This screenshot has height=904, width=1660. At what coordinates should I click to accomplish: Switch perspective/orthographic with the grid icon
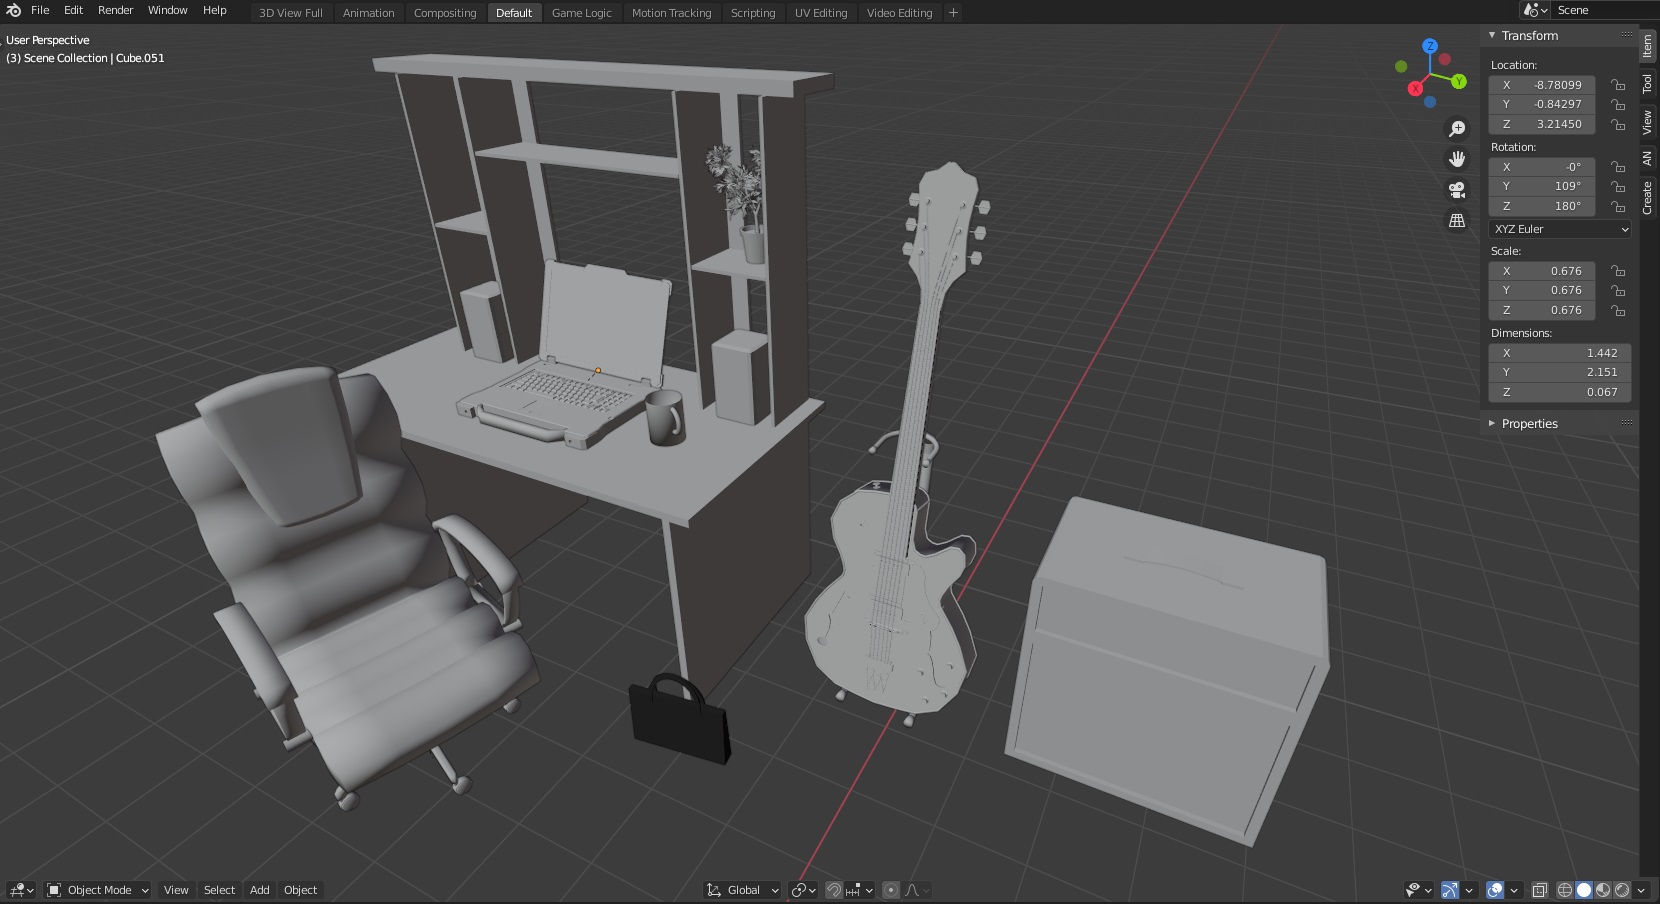pos(1457,220)
